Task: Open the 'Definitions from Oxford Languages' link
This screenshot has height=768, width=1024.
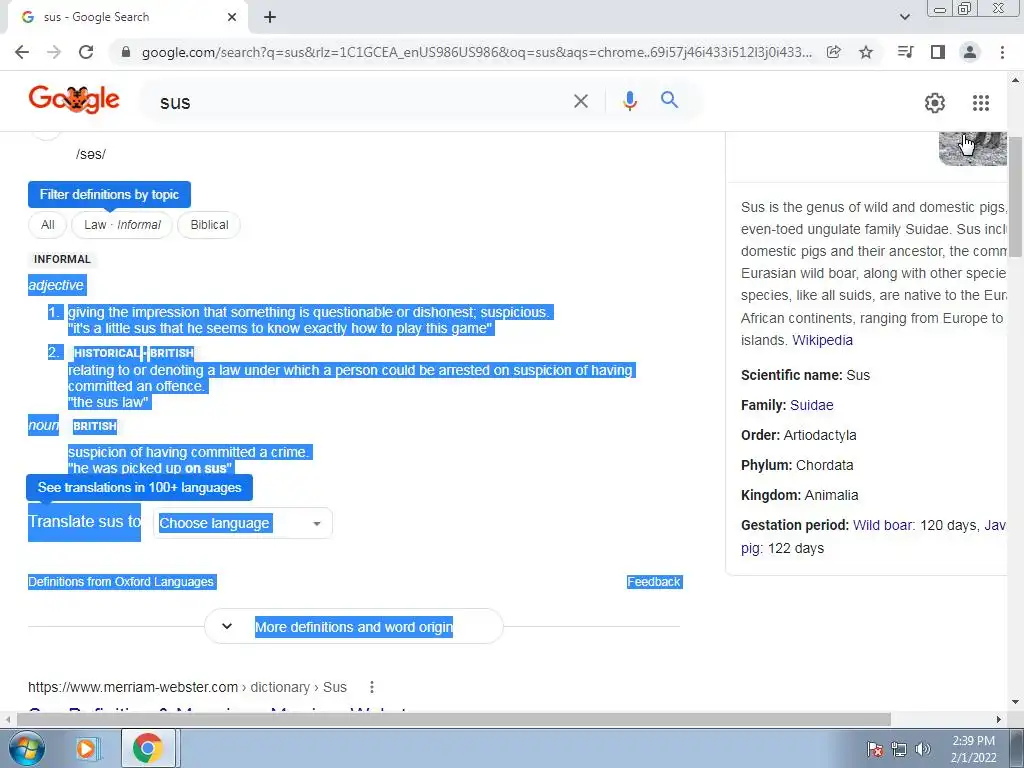Action: pos(121,582)
